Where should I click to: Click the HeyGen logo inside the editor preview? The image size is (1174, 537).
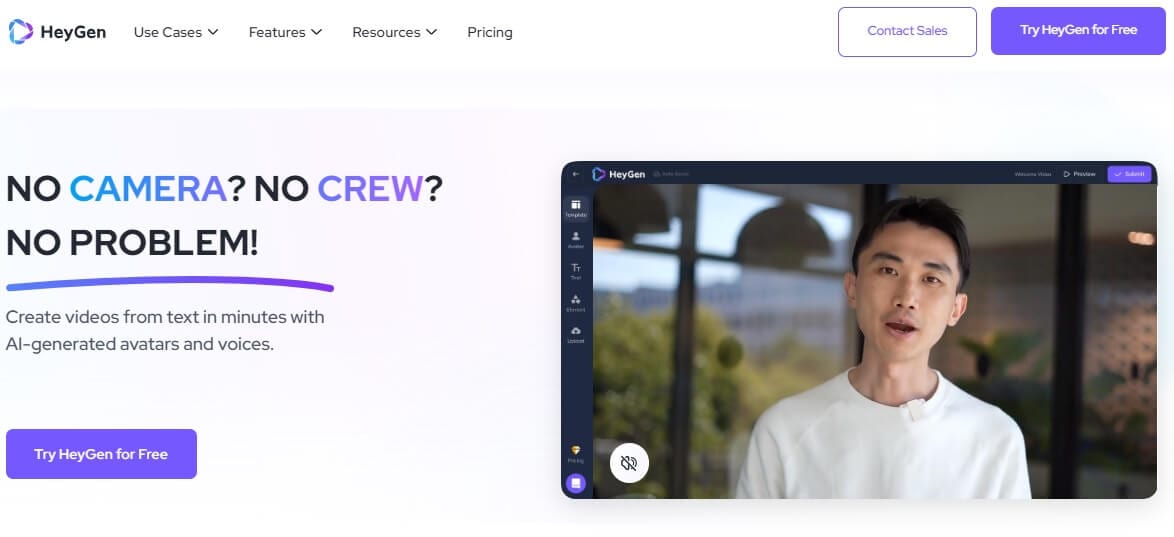click(x=618, y=174)
